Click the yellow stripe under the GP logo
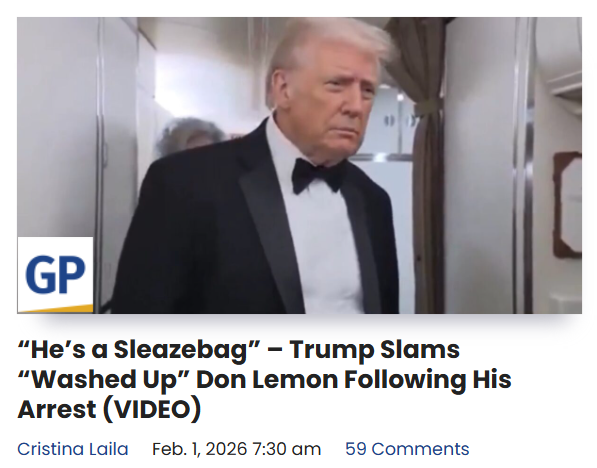This screenshot has height=468, width=597. pos(55,309)
